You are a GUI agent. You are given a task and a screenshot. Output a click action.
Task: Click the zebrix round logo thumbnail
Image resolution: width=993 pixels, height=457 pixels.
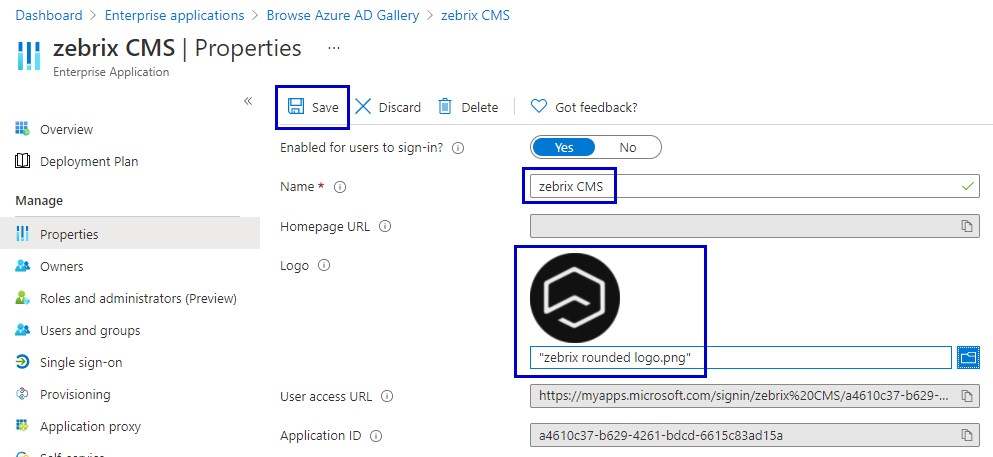(x=575, y=298)
